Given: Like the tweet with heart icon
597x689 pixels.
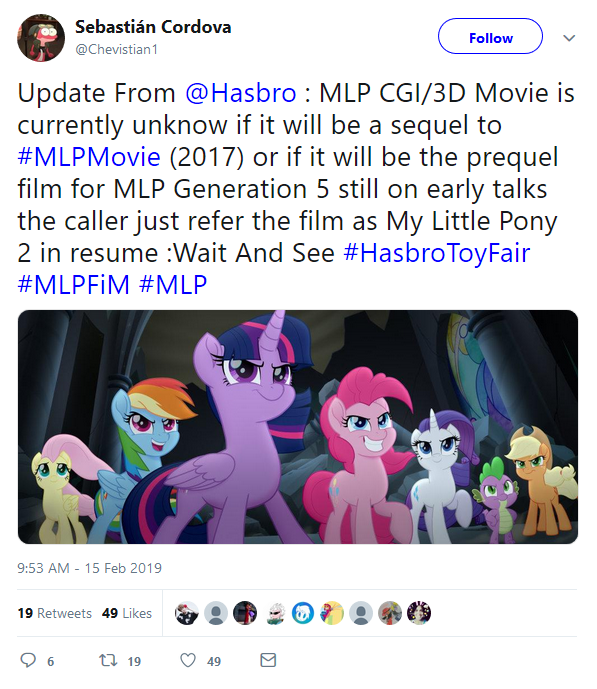Looking at the screenshot, I should click(188, 660).
